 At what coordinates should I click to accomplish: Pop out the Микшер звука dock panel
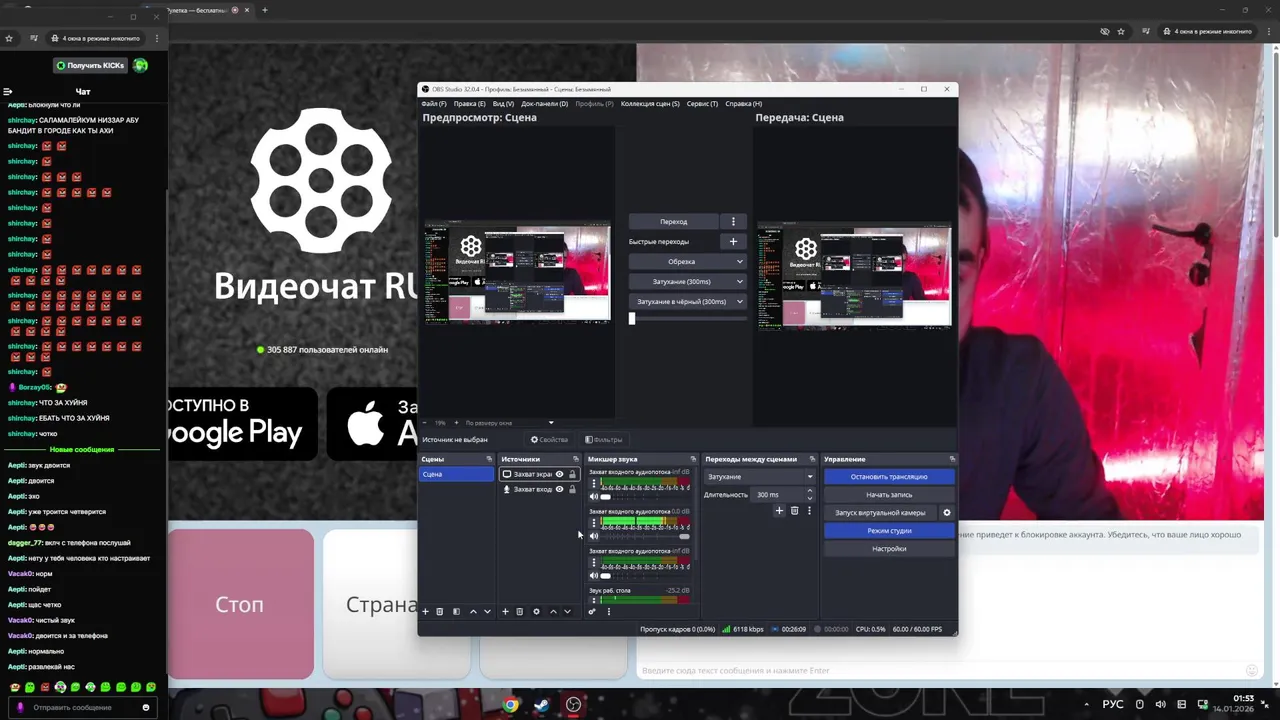point(693,459)
